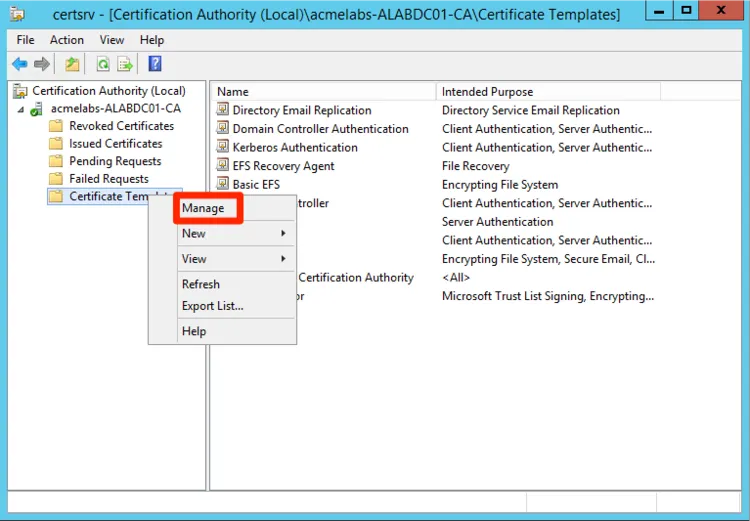Select the Revoked Certificates folder
The image size is (750, 521).
(x=121, y=126)
